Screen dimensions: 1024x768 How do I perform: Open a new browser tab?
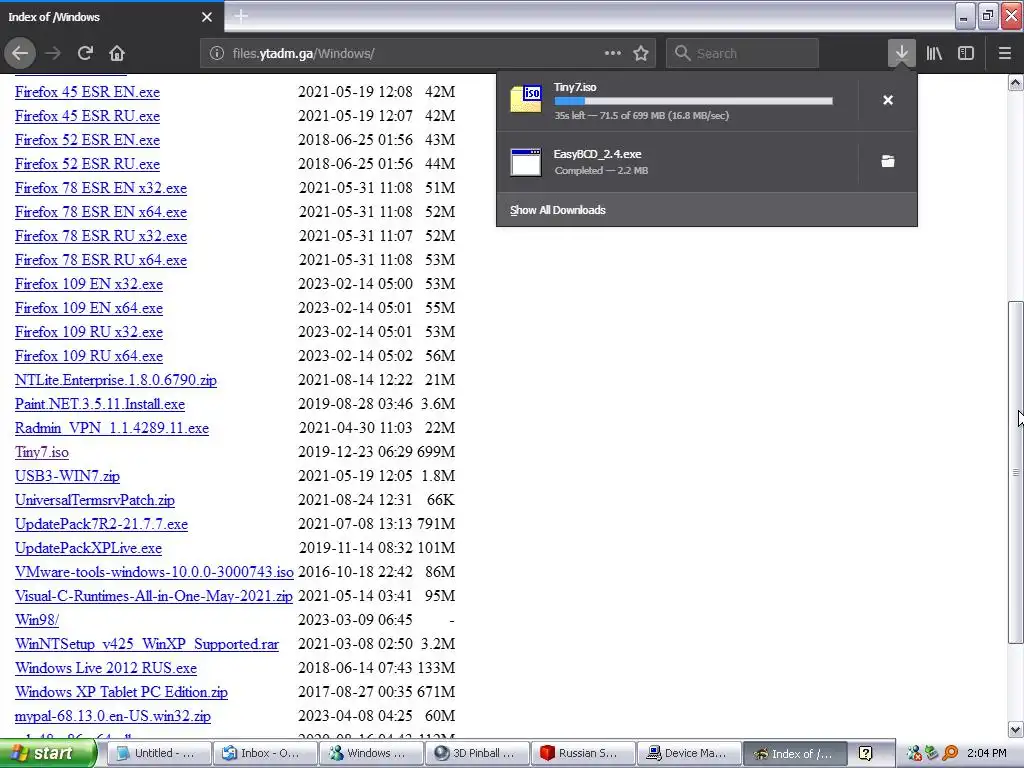point(241,16)
